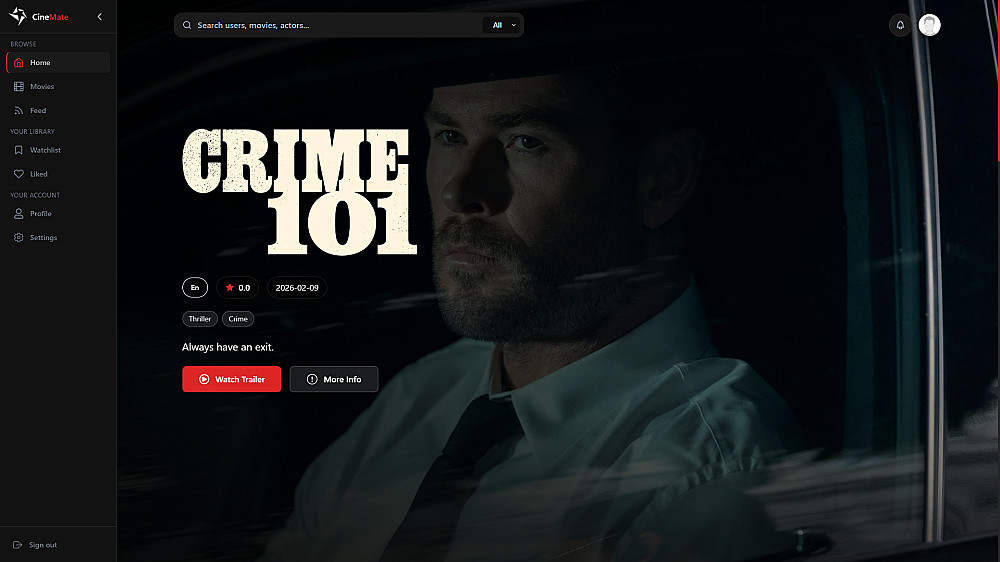Image resolution: width=1000 pixels, height=562 pixels.
Task: Open More Info for Crime 101
Action: click(334, 379)
